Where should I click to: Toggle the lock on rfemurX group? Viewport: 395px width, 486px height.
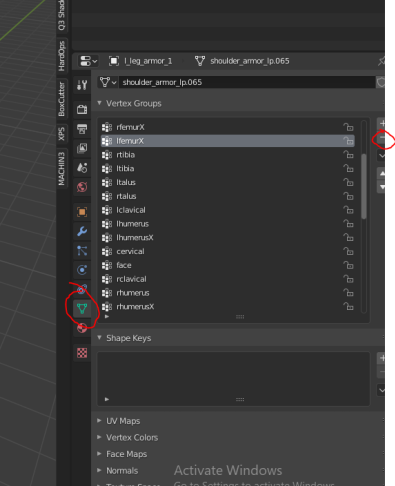348,127
